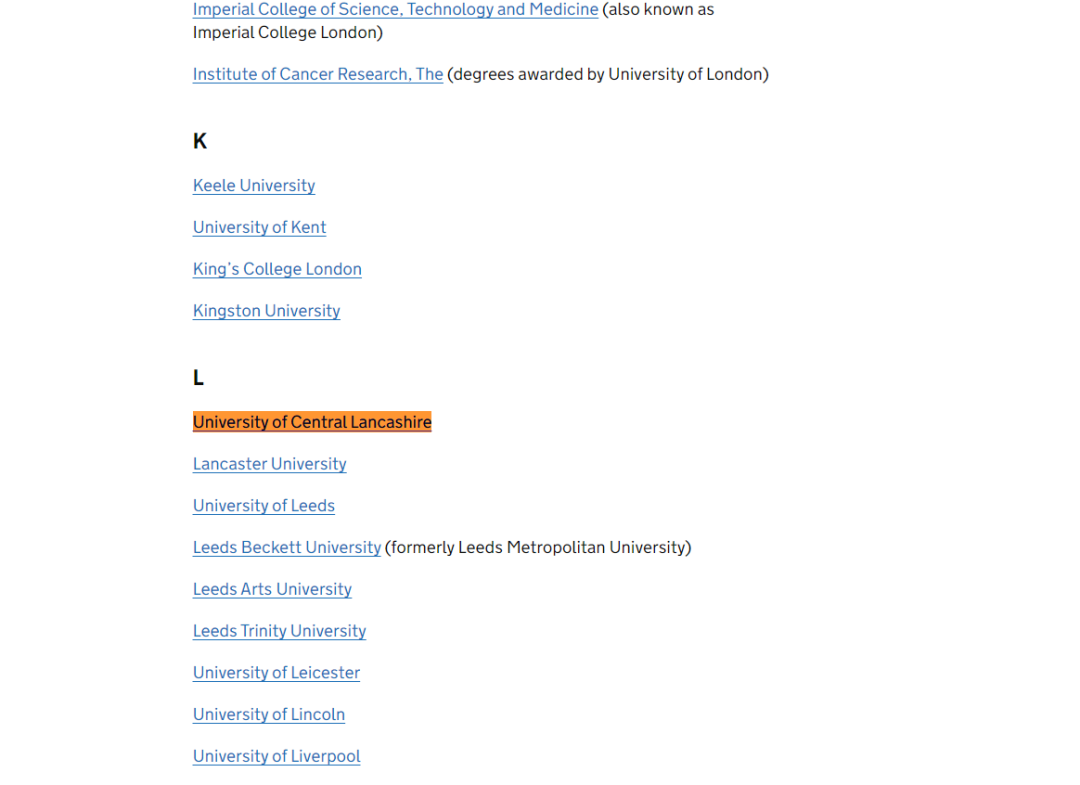Click the letter L section heading
This screenshot has width=1080, height=785.
click(198, 378)
